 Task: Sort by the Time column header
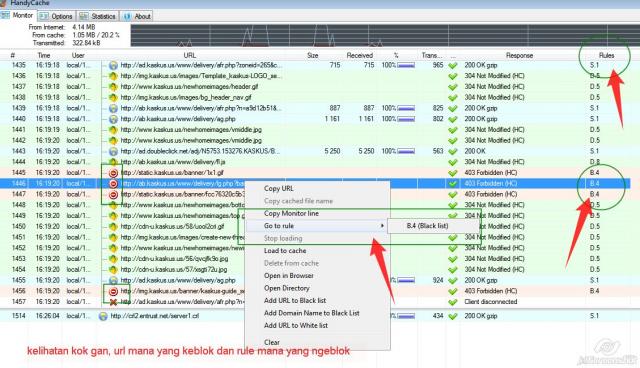click(x=44, y=55)
